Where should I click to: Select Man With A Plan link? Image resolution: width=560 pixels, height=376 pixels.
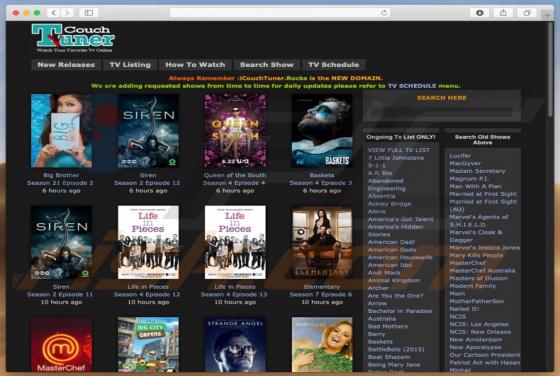(475, 186)
